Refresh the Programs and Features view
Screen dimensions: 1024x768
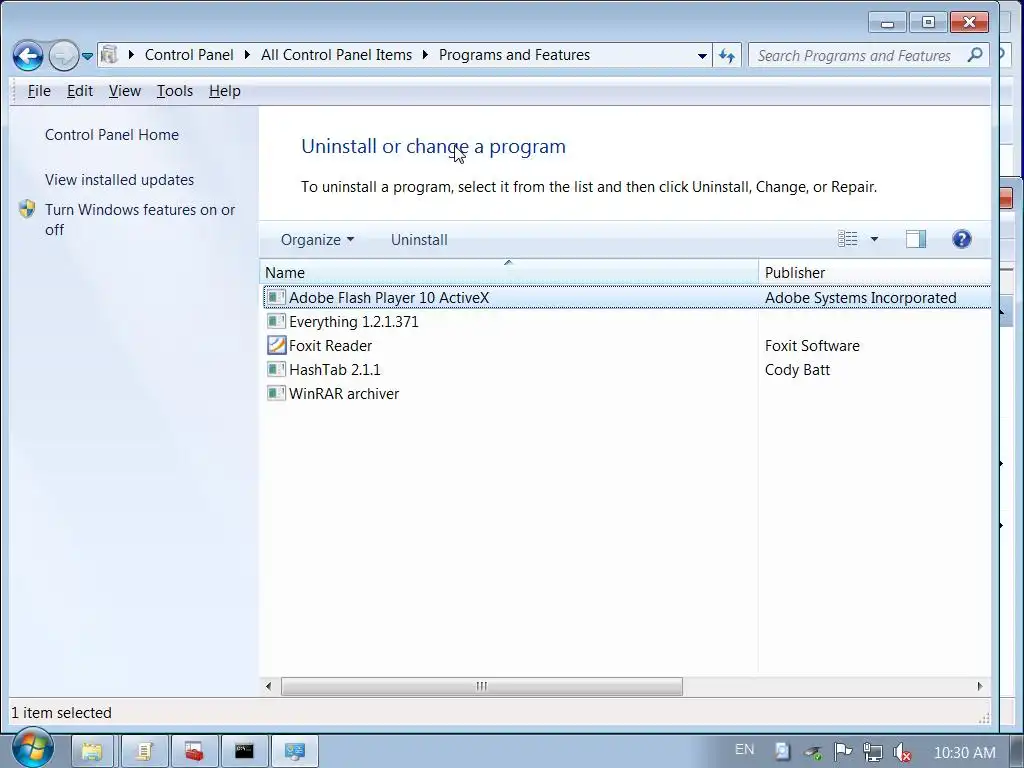click(727, 56)
